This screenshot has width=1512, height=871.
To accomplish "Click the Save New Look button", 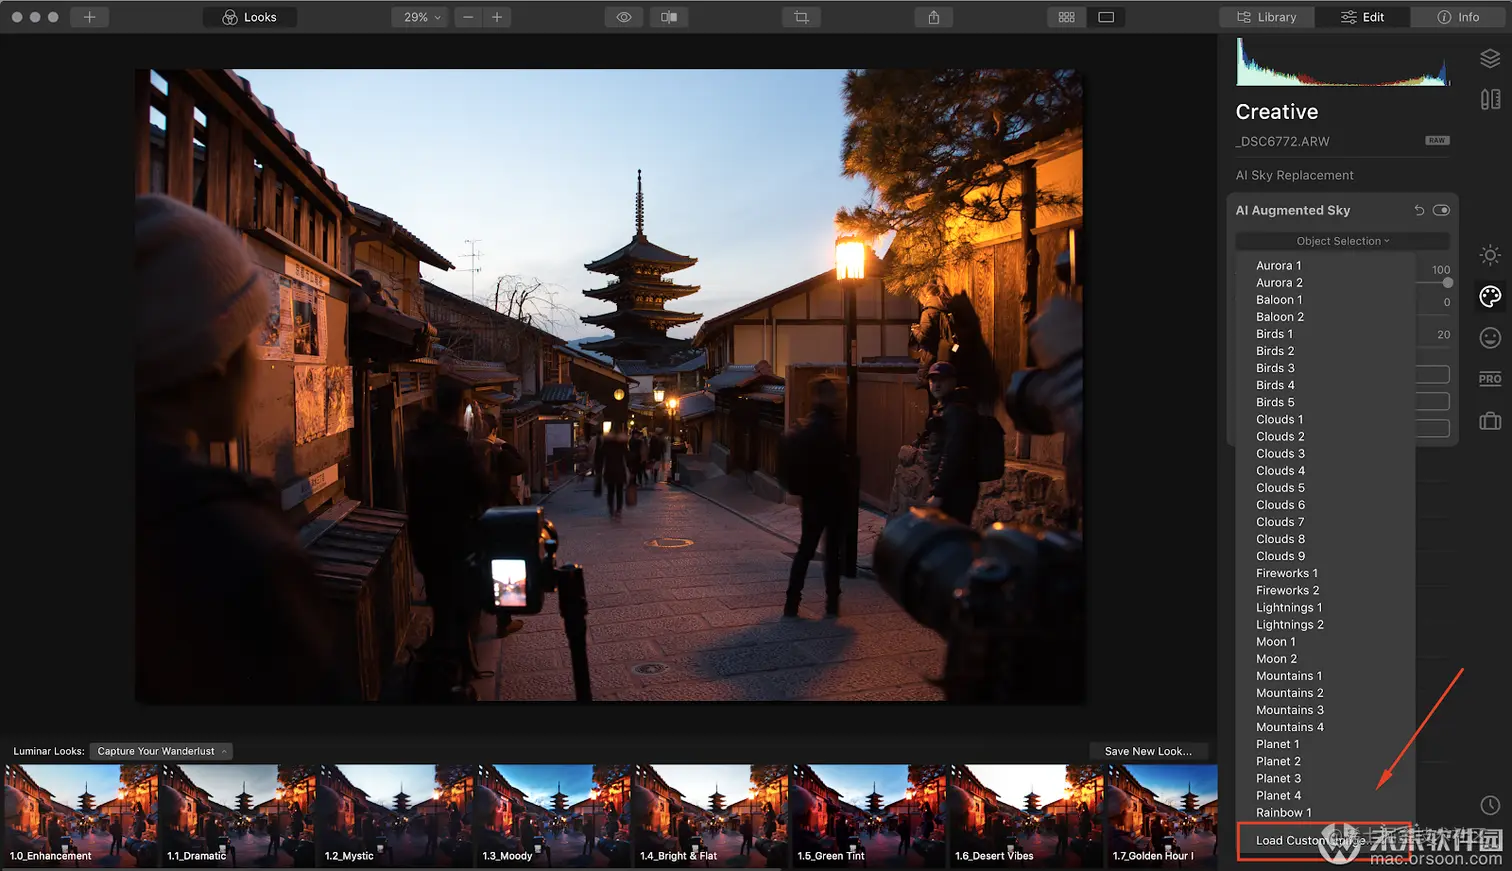I will coord(1147,751).
